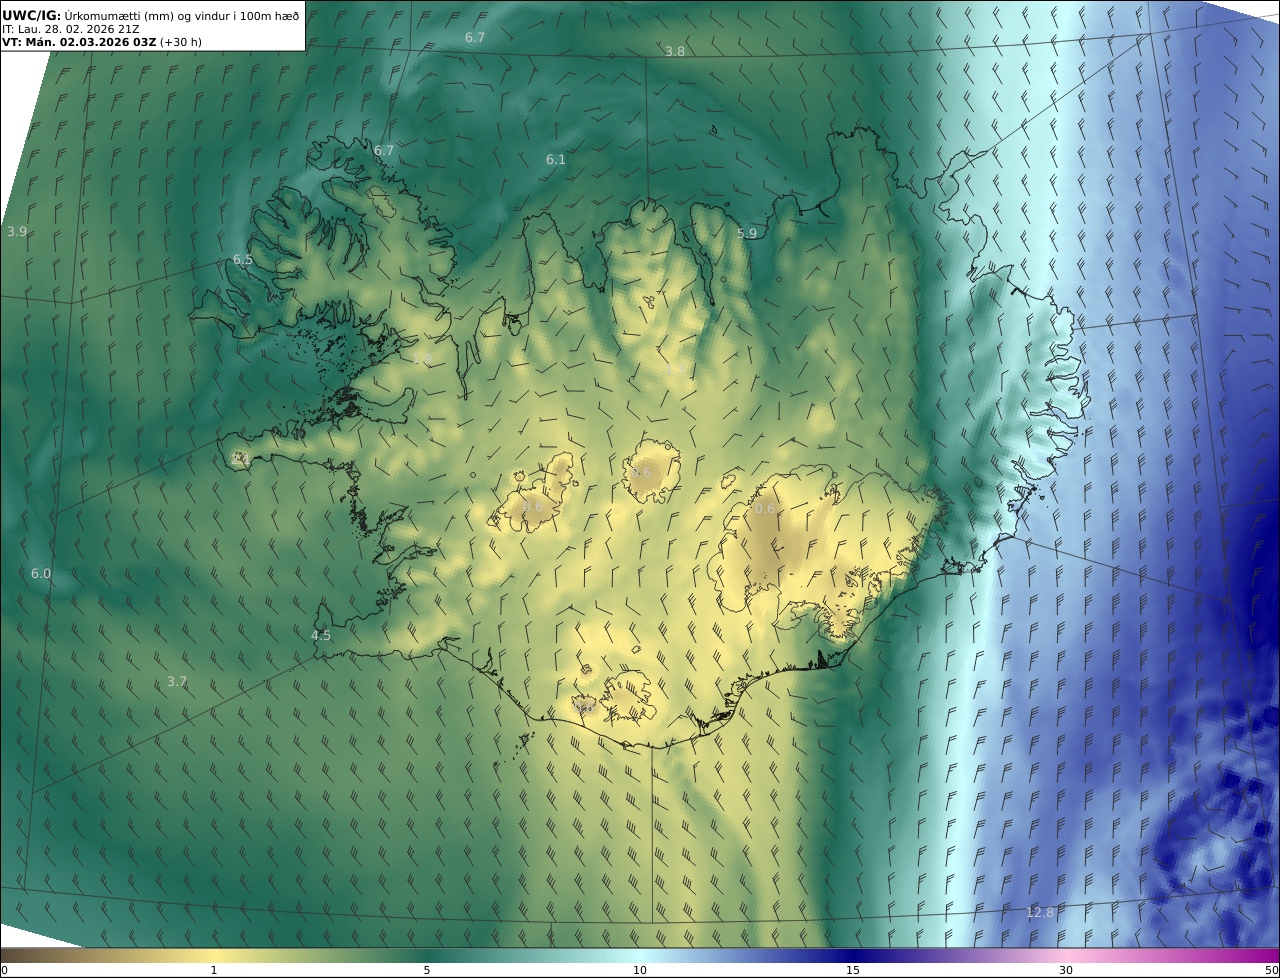Click the colorbar tick label 30

(1067, 970)
